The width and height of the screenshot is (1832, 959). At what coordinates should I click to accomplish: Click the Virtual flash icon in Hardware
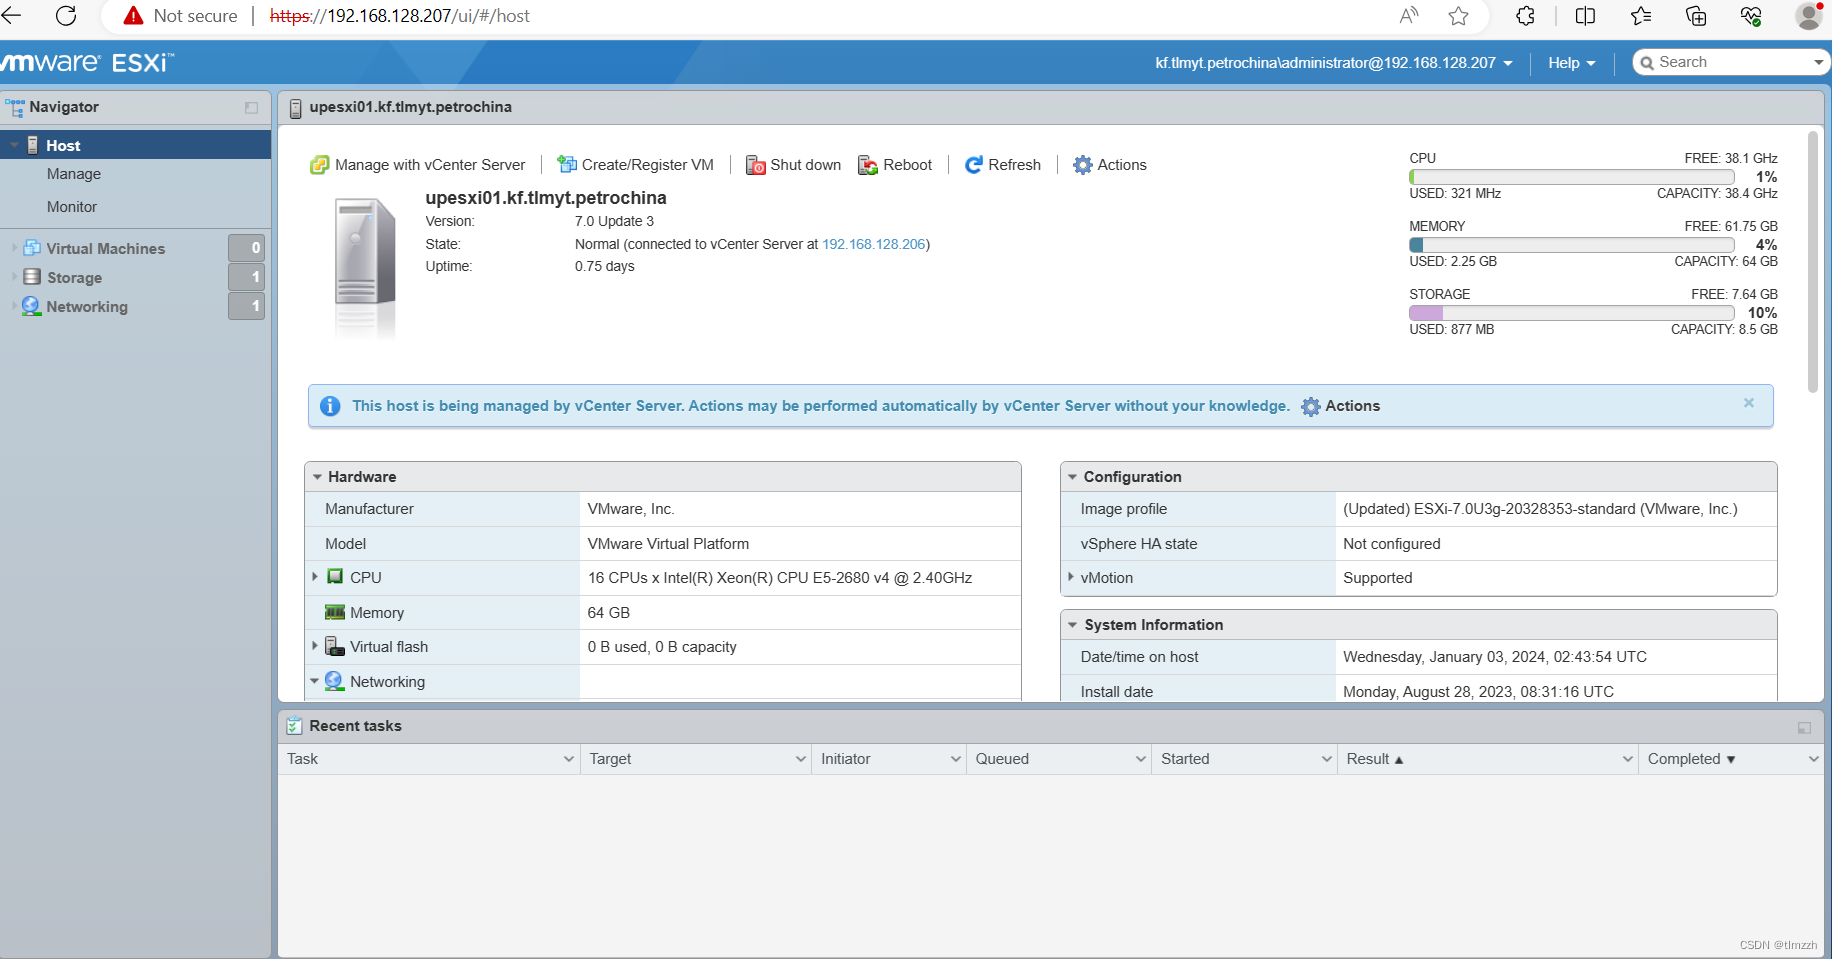pos(335,646)
